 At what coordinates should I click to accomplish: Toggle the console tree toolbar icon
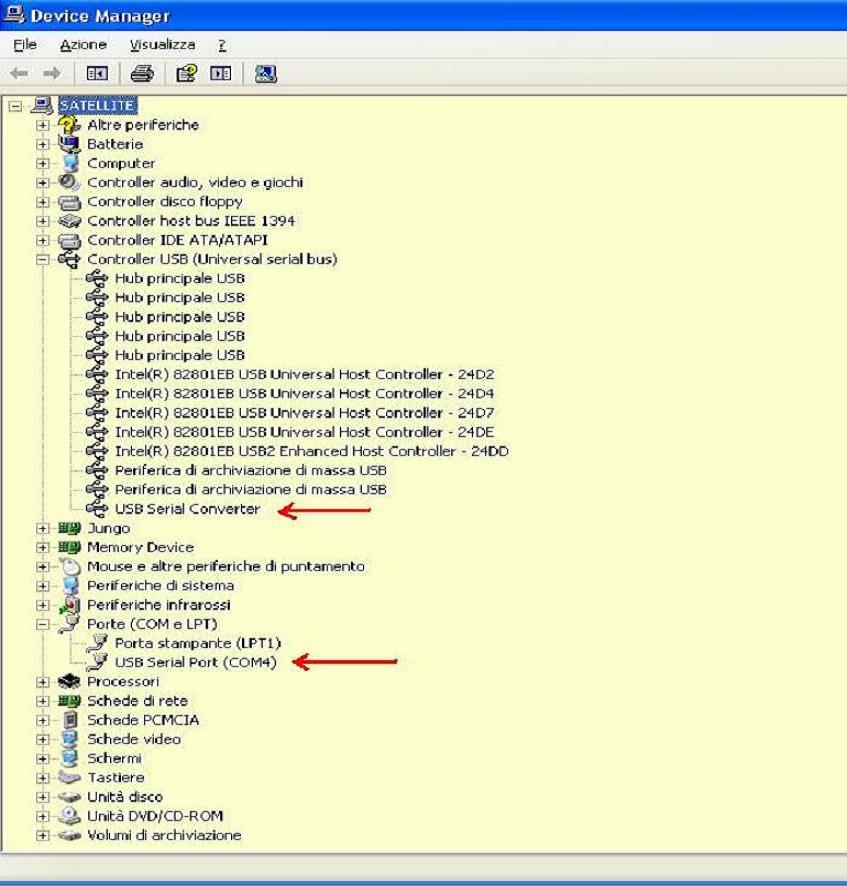[97, 73]
